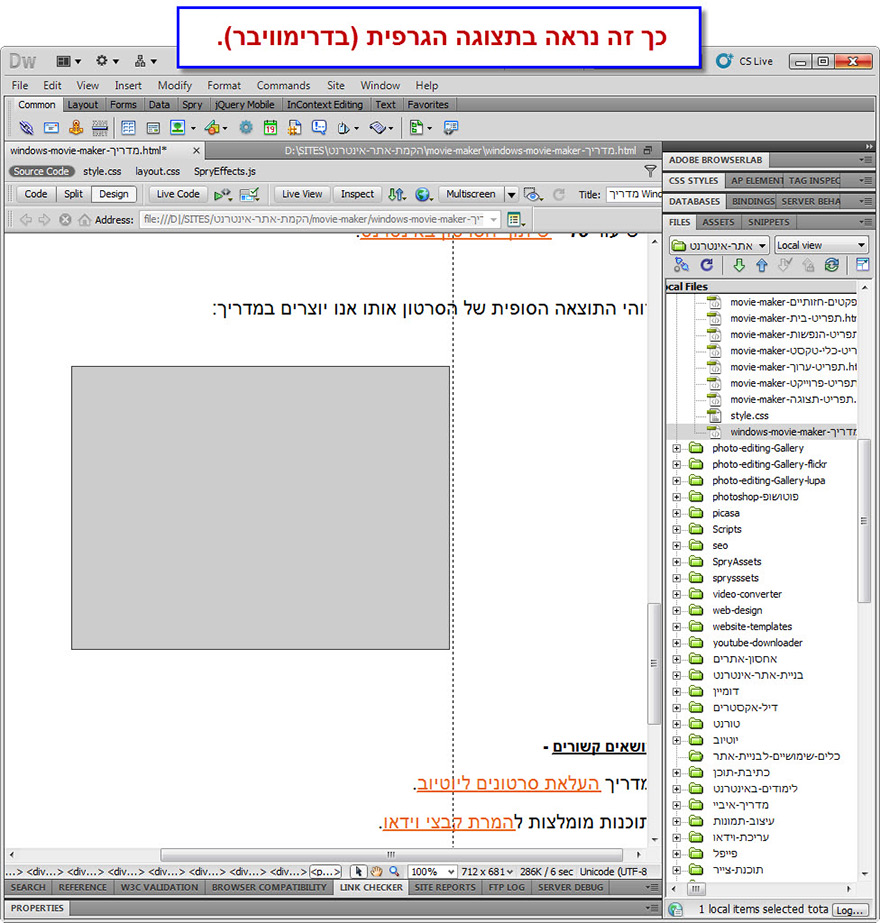The image size is (880, 923).
Task: Open the site selector dropdown
Action: coord(719,245)
